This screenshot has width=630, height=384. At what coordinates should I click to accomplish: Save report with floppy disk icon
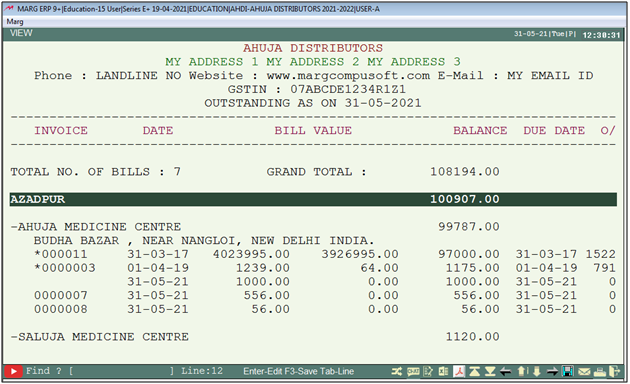tap(568, 372)
